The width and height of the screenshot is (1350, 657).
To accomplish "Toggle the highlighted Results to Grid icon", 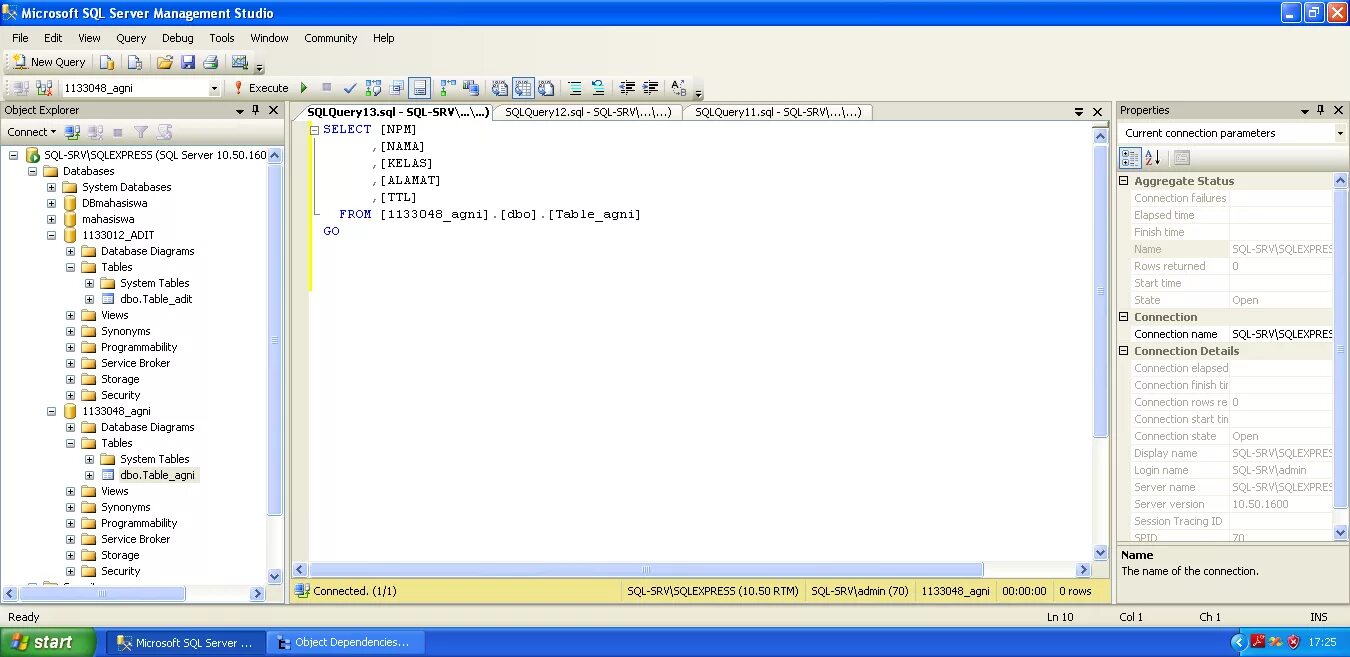I will click(523, 88).
